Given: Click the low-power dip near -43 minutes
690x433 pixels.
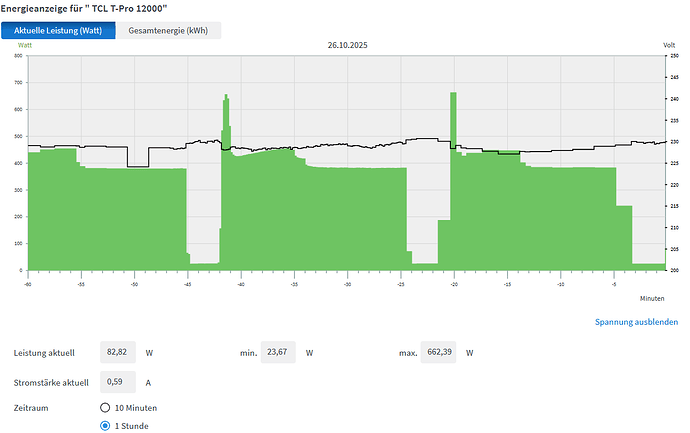Looking at the screenshot, I should 205,264.
